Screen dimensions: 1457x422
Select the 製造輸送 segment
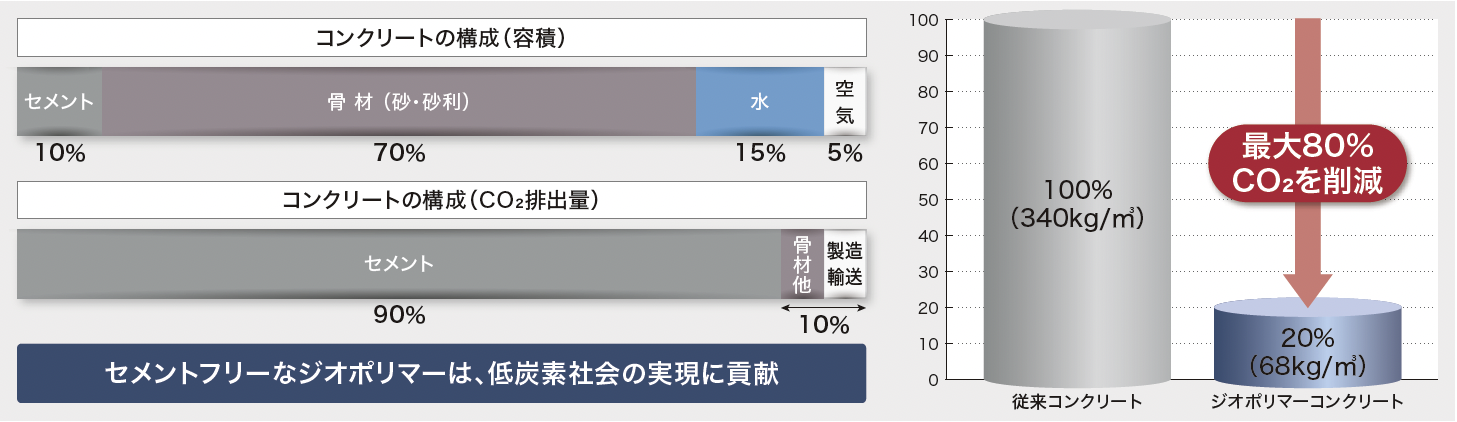point(845,264)
